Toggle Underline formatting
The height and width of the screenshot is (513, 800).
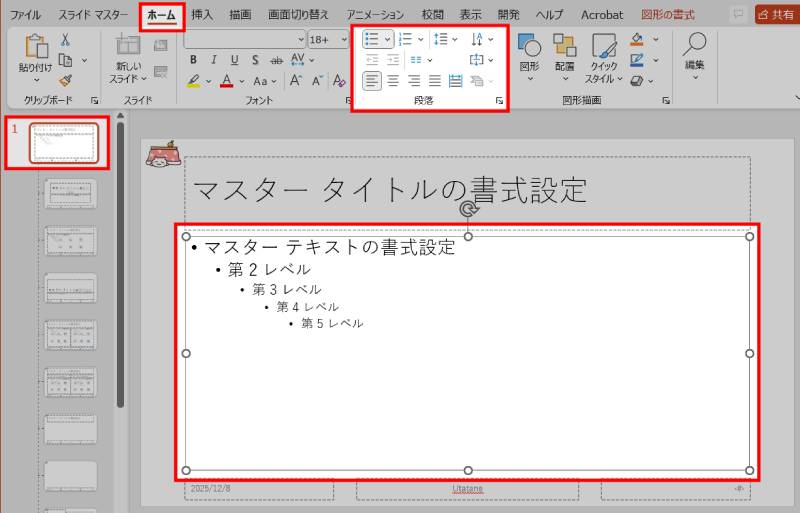tap(234, 60)
